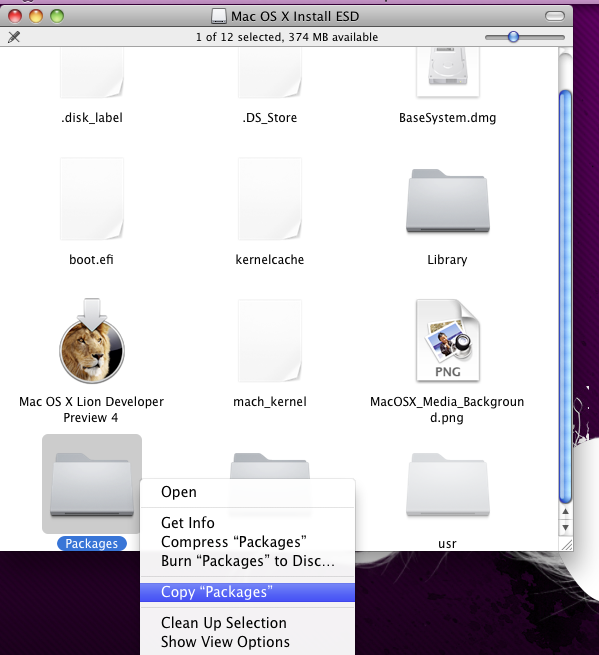Screen dimensions: 599x655
Task: Select the boot.efi file icon
Action: [92, 199]
